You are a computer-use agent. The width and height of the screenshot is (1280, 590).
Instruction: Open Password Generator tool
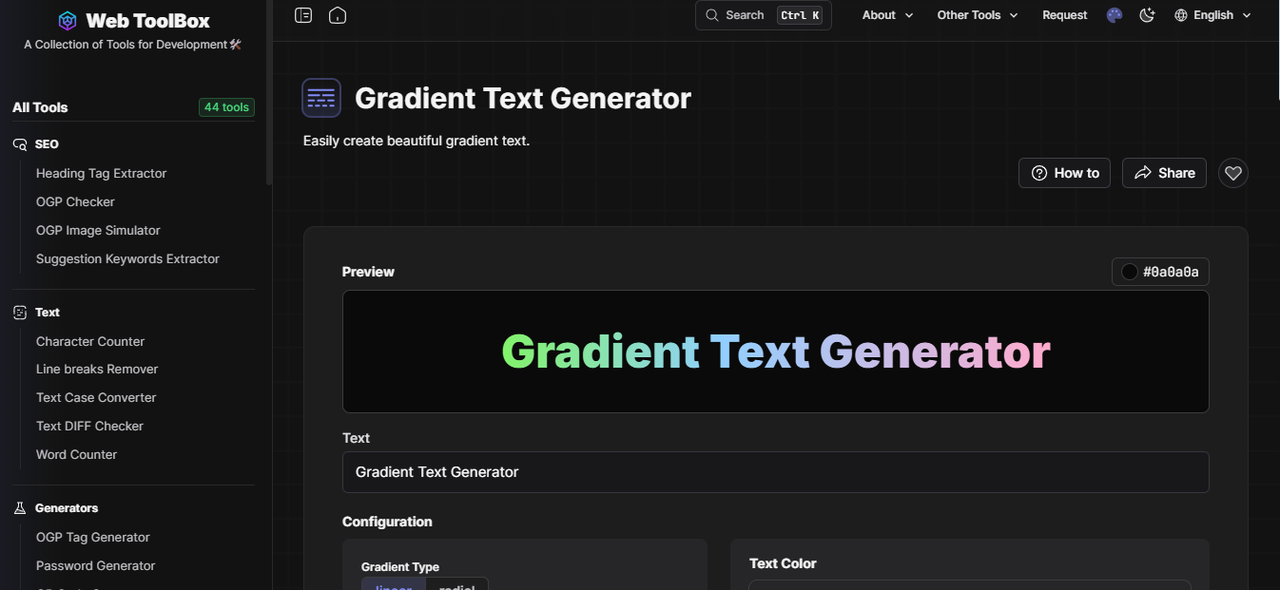[95, 566]
